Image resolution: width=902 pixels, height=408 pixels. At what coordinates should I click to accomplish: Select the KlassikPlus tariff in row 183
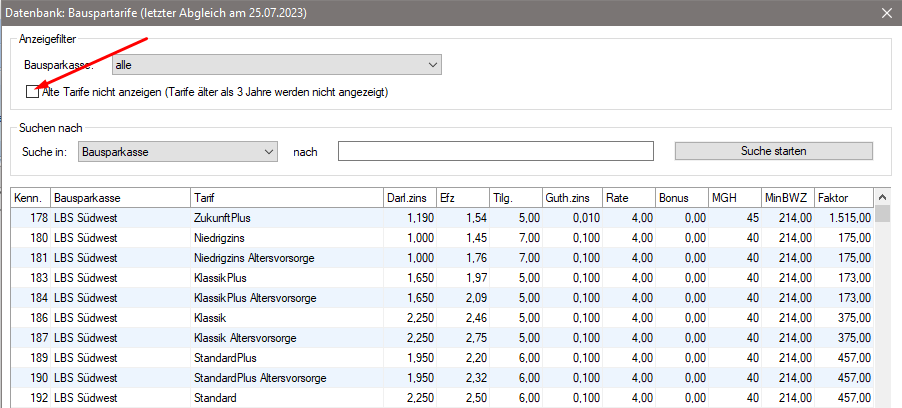tap(221, 278)
